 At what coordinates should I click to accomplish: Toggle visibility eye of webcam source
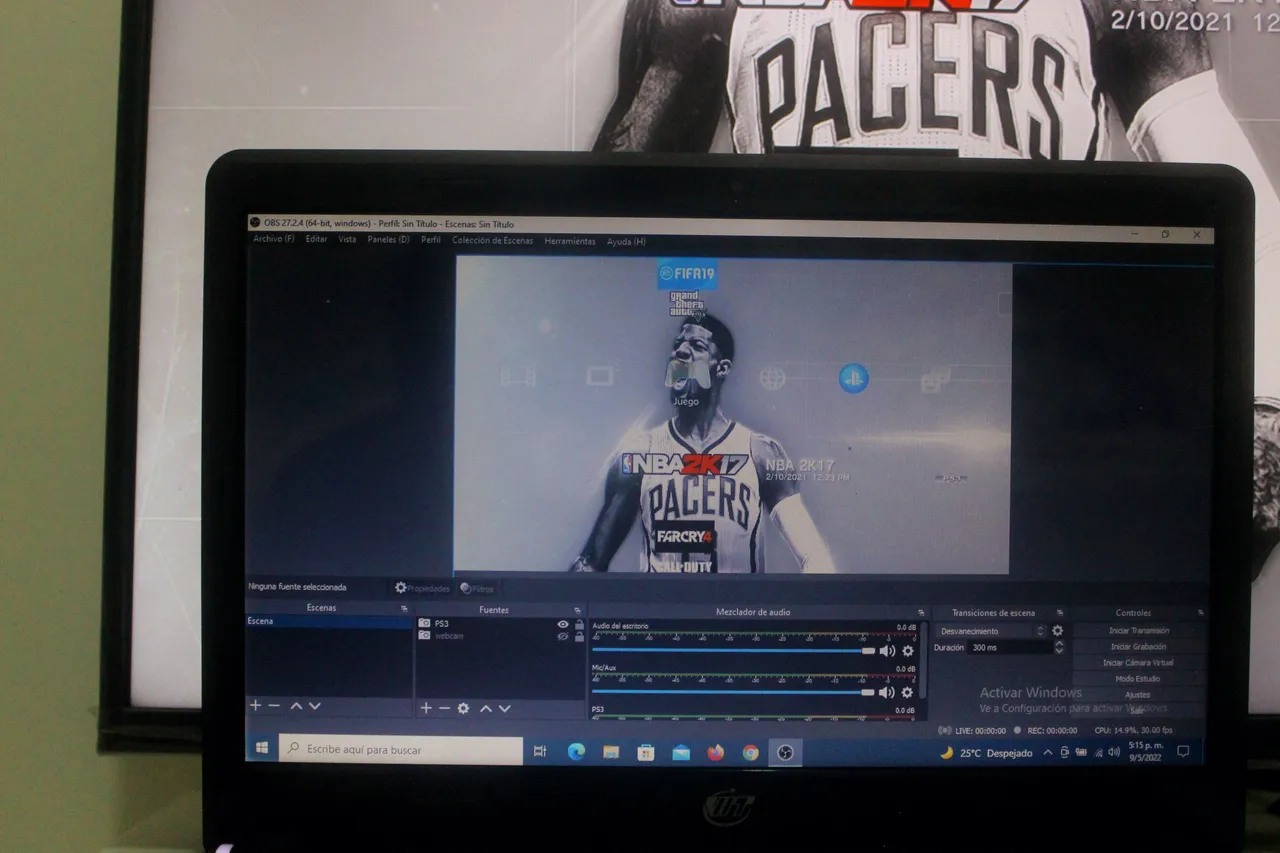tap(563, 636)
